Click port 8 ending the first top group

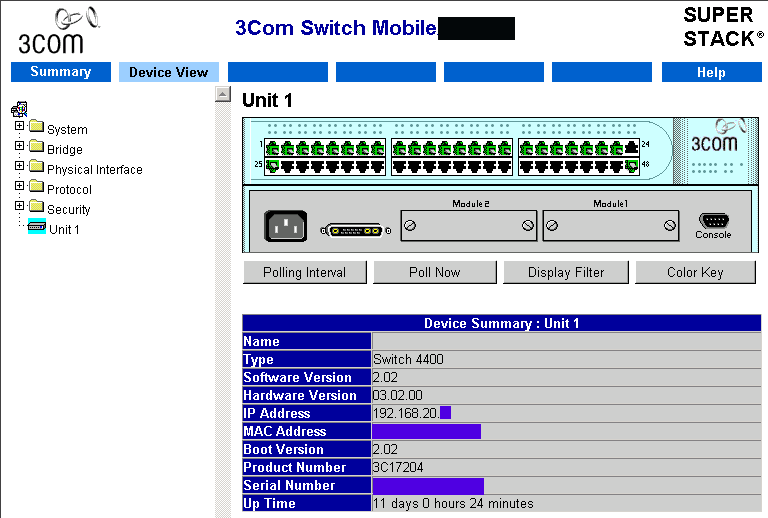click(x=378, y=148)
